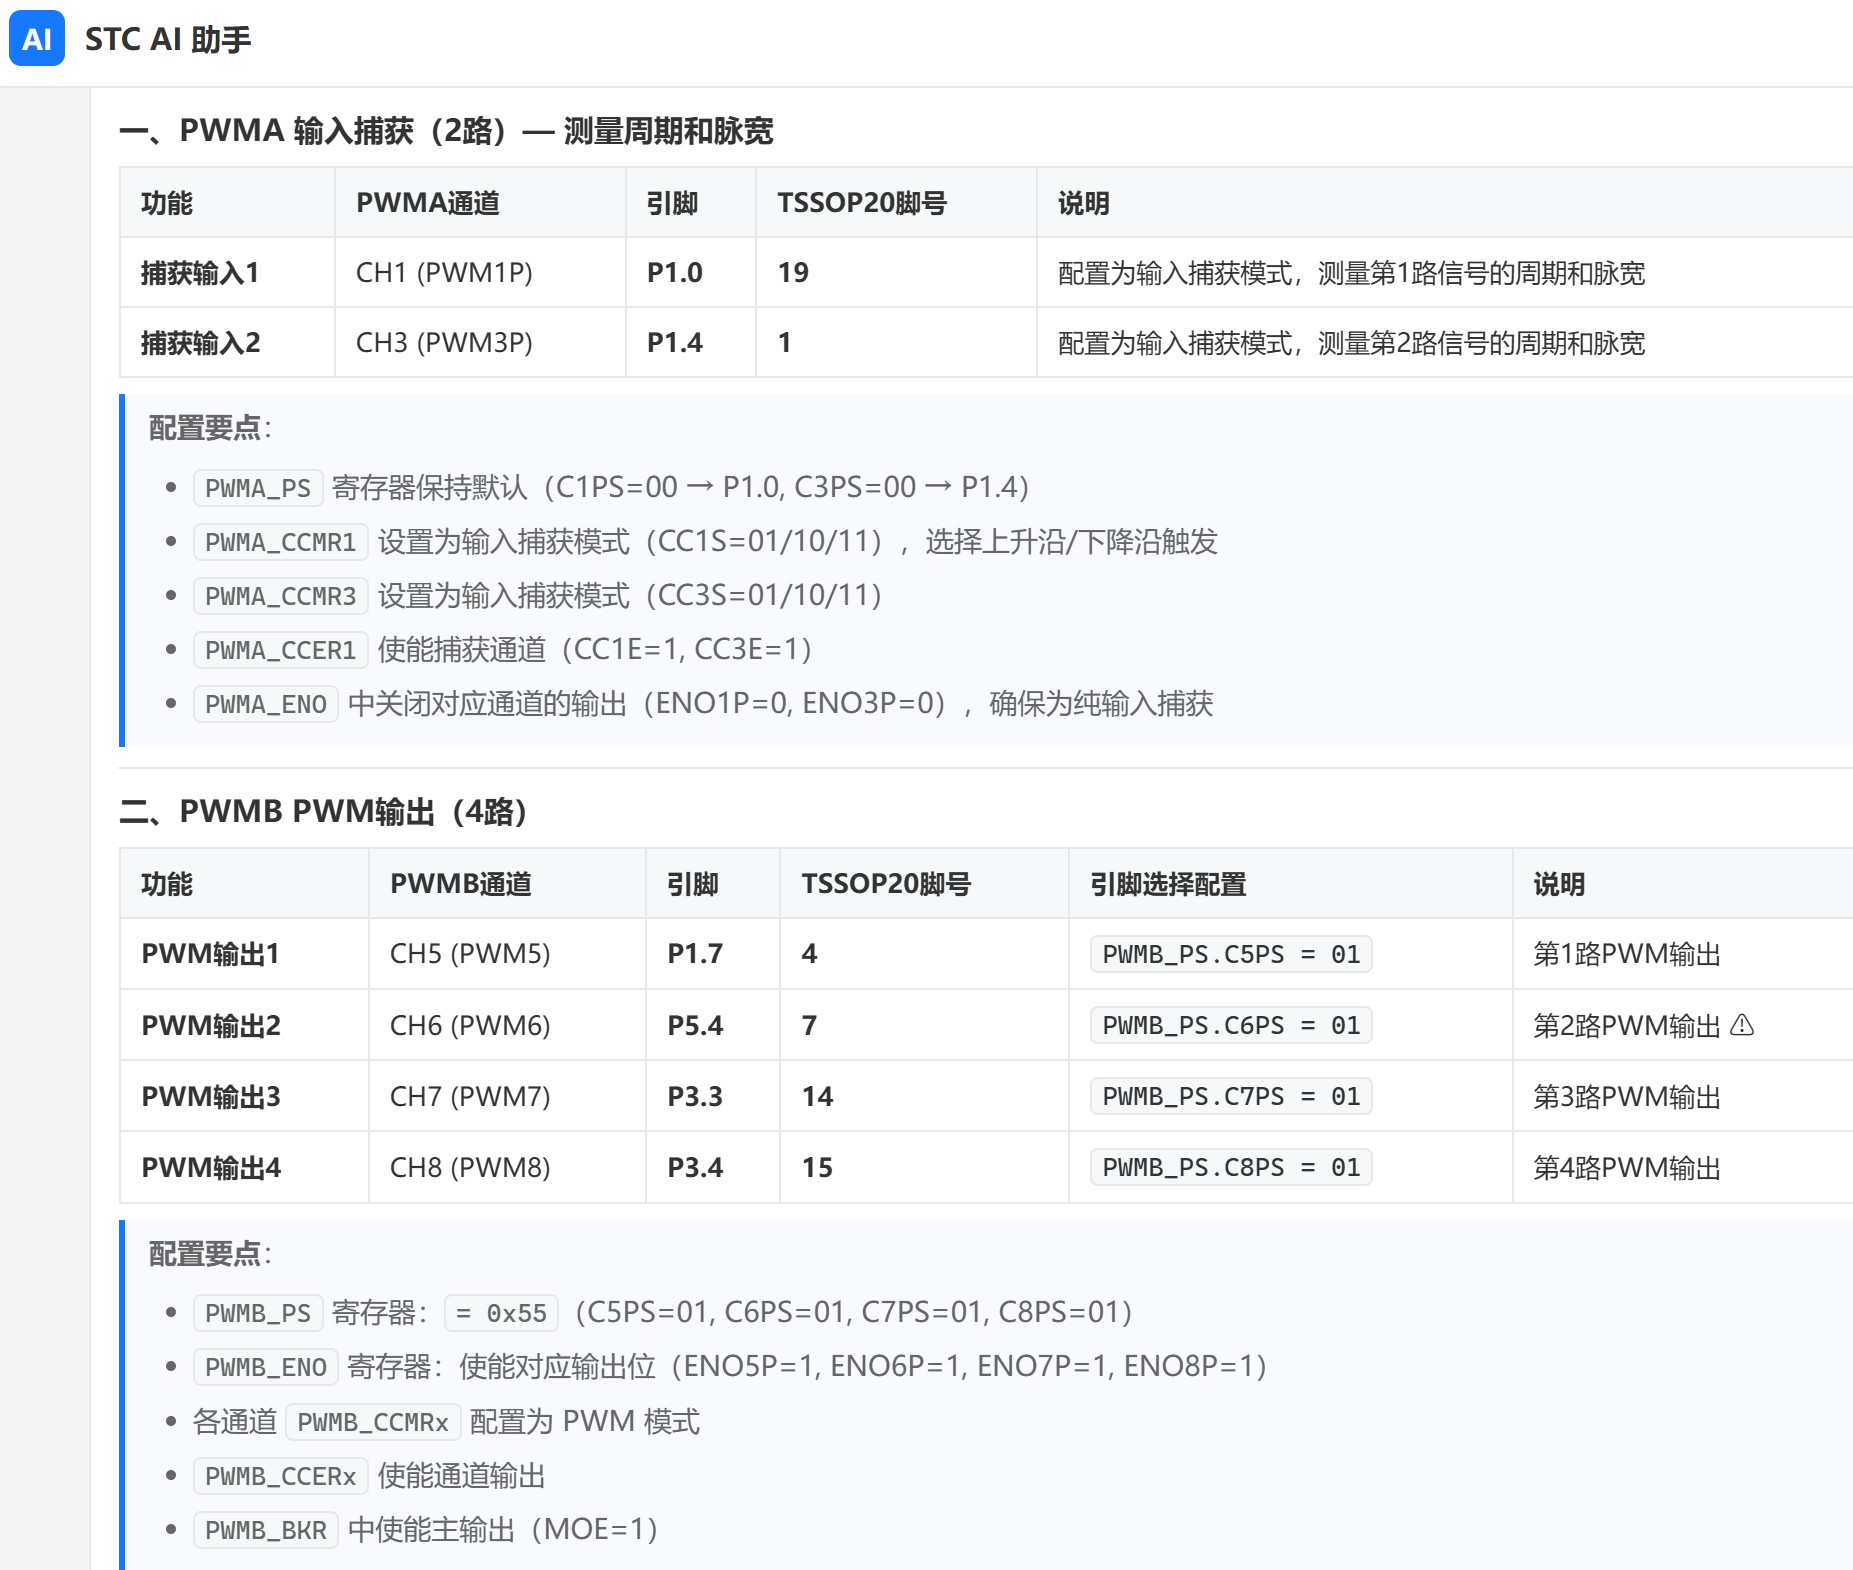
Task: Click the PWMA_PS code tag
Action: (258, 488)
